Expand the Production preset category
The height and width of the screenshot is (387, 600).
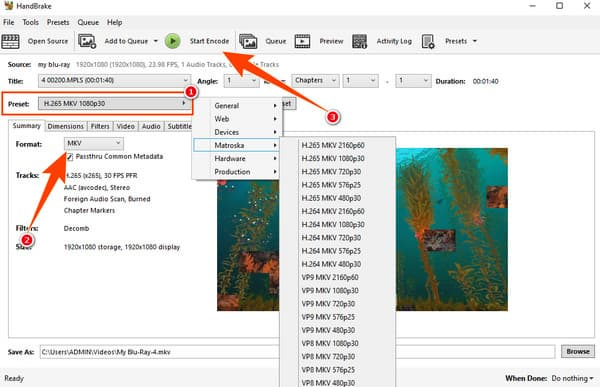[236, 172]
